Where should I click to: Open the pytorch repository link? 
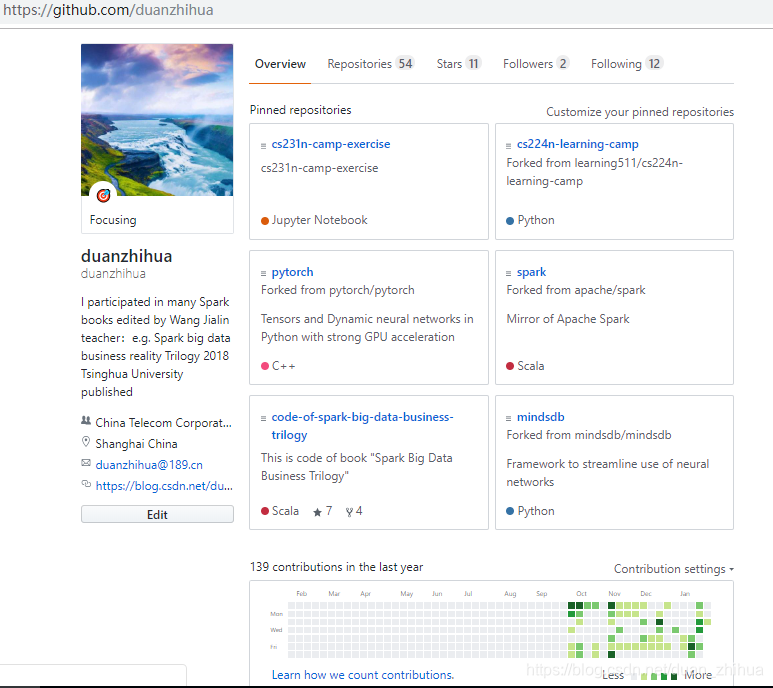point(292,272)
